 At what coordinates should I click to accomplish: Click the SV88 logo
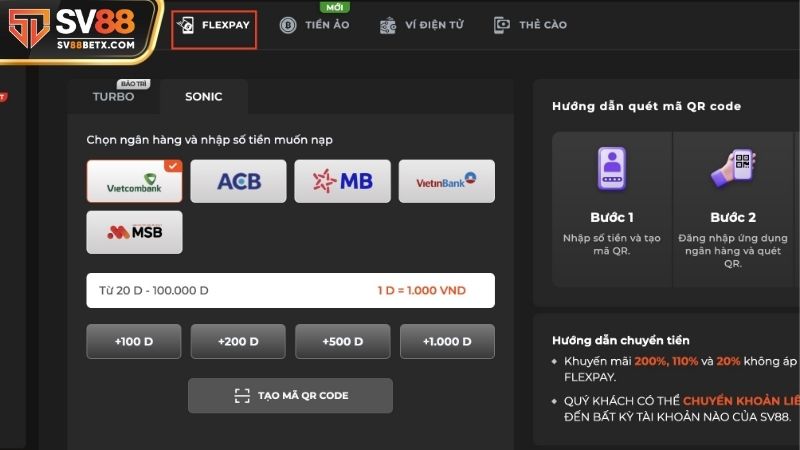(72, 29)
